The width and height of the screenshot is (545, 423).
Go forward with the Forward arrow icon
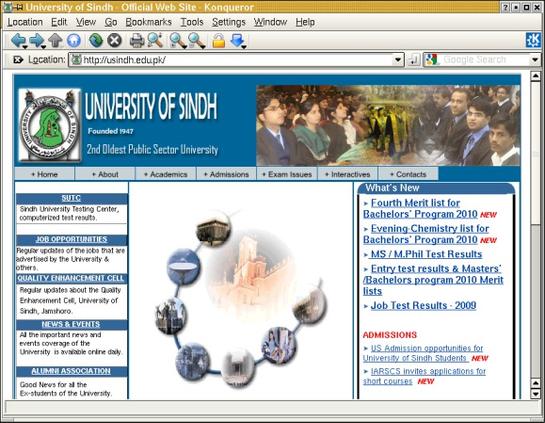click(36, 40)
